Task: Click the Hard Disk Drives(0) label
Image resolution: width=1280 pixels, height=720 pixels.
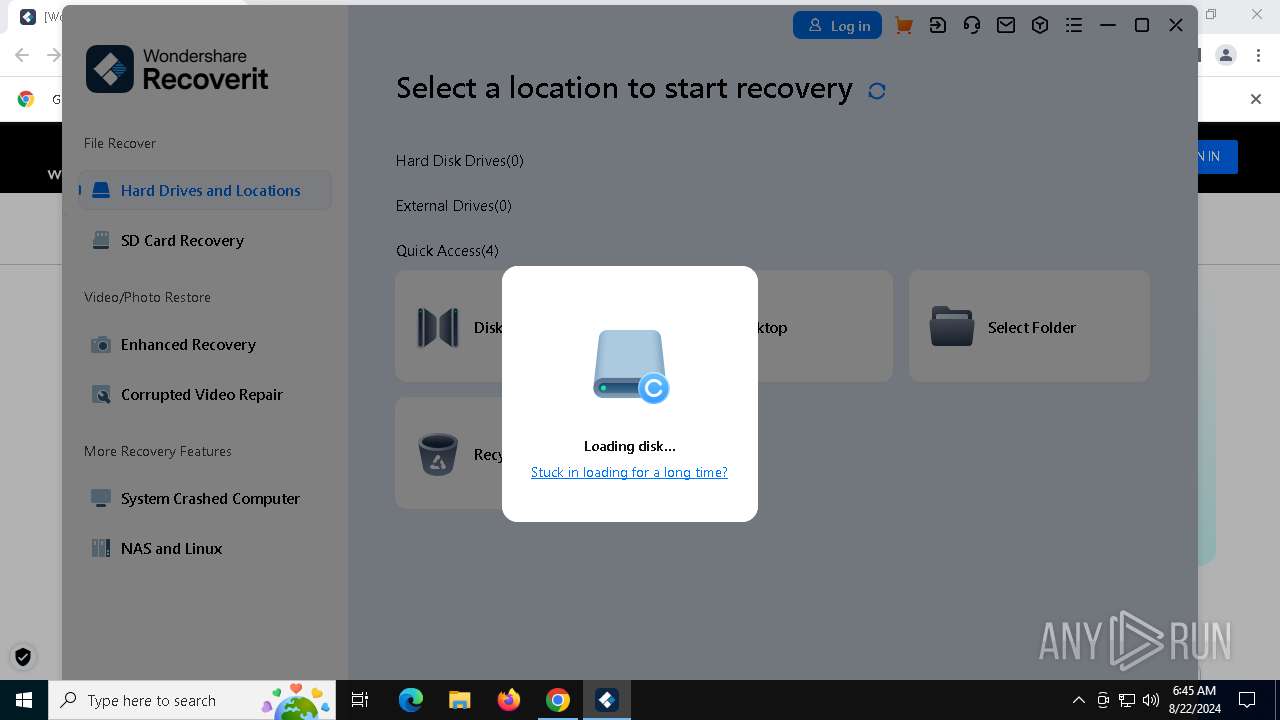Action: coord(459,160)
